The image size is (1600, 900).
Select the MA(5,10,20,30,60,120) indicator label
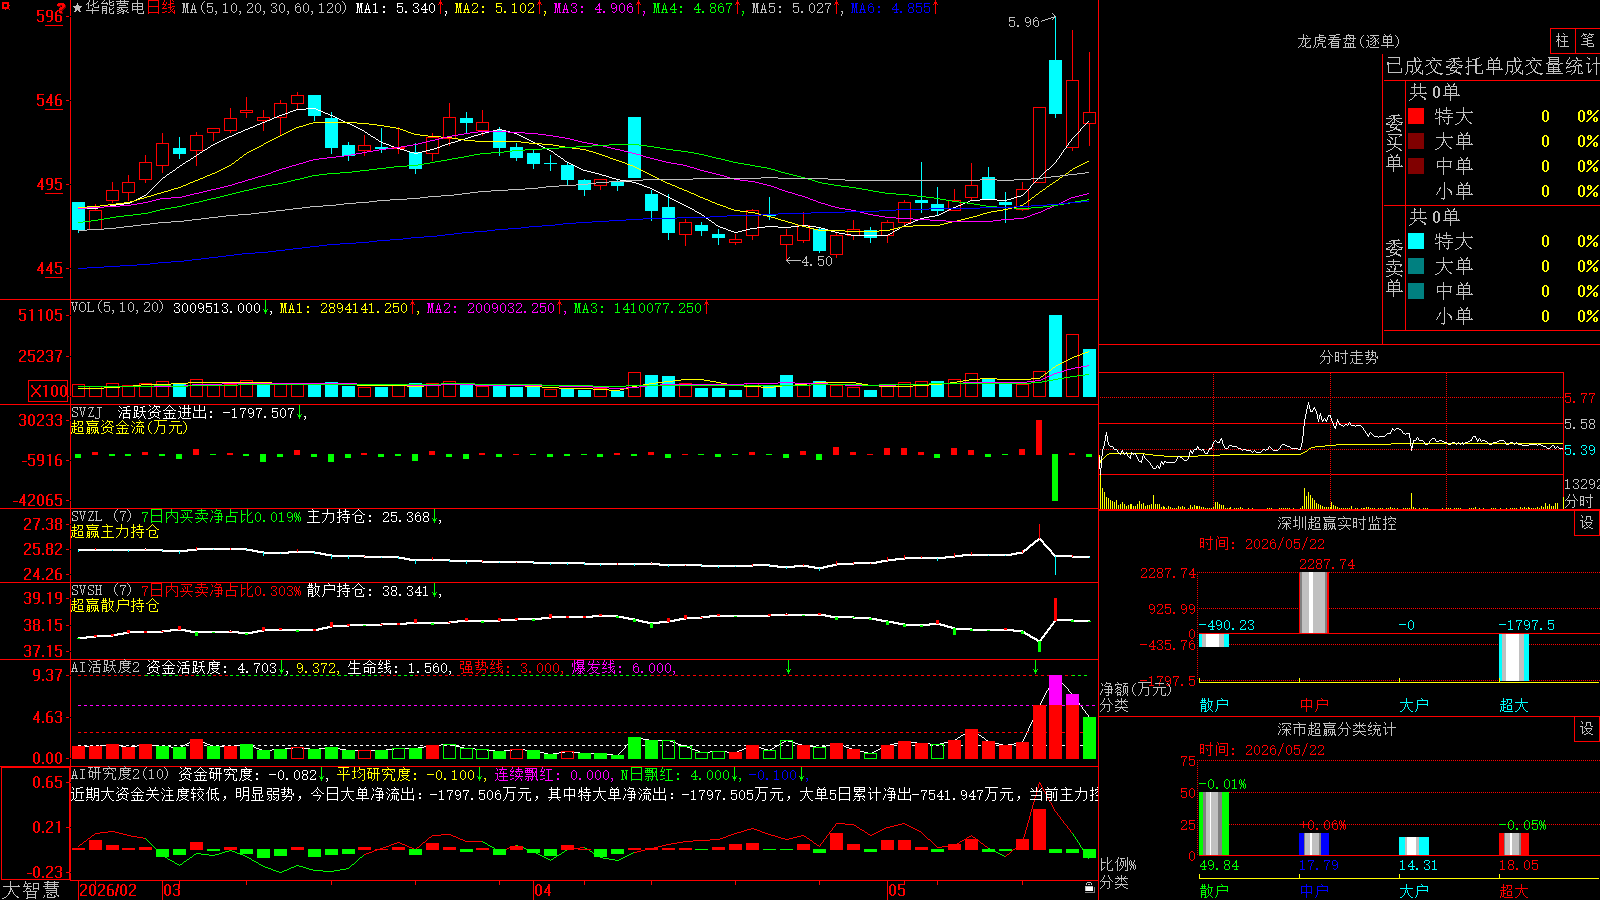pos(264,8)
